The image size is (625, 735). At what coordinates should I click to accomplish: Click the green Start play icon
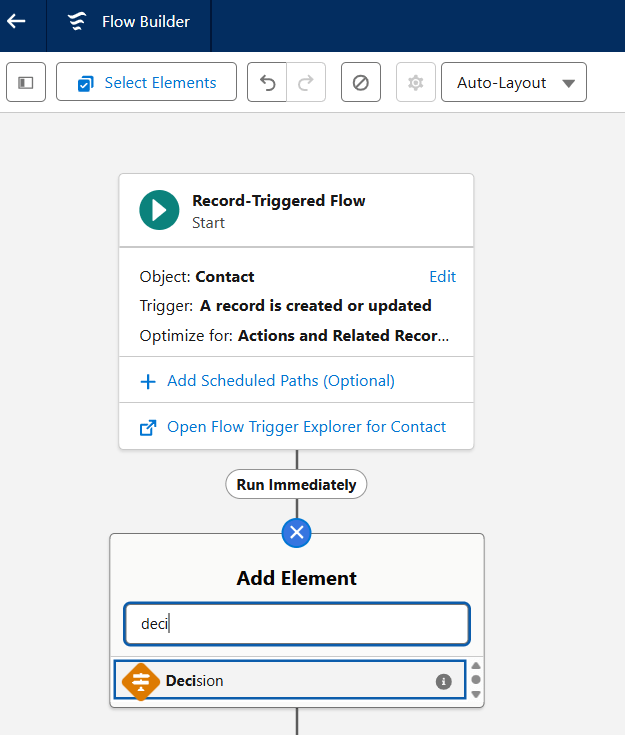(159, 210)
